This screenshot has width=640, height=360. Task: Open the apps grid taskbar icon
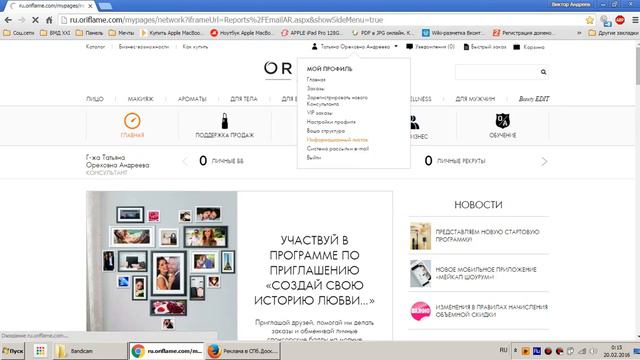pos(40,351)
